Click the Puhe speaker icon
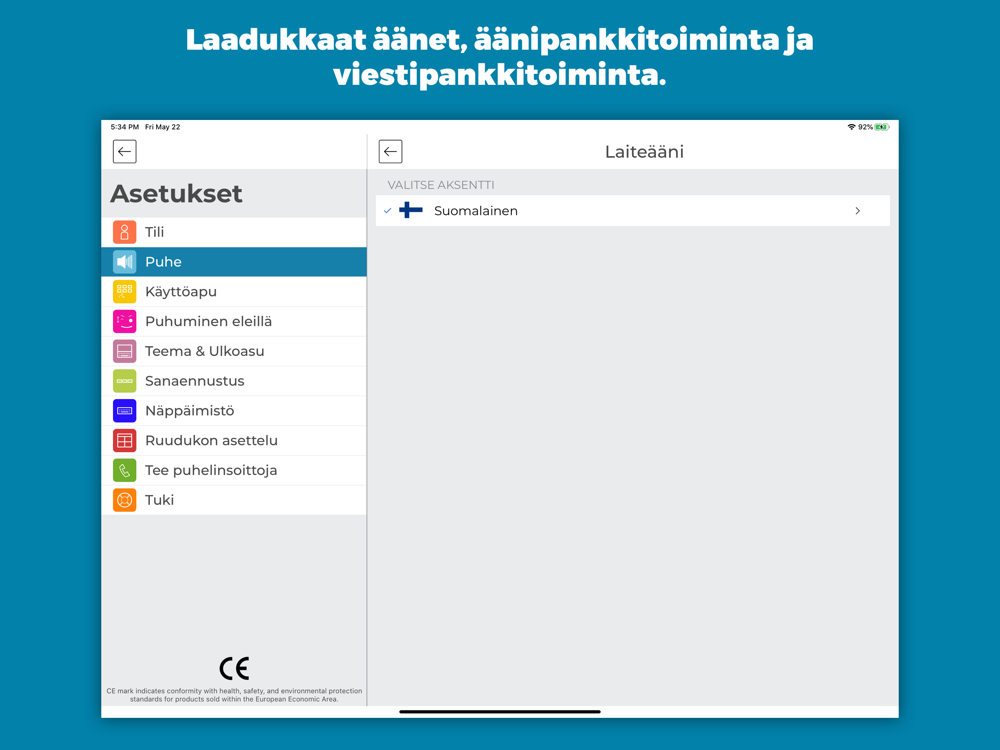The height and width of the screenshot is (750, 1000). point(124,261)
